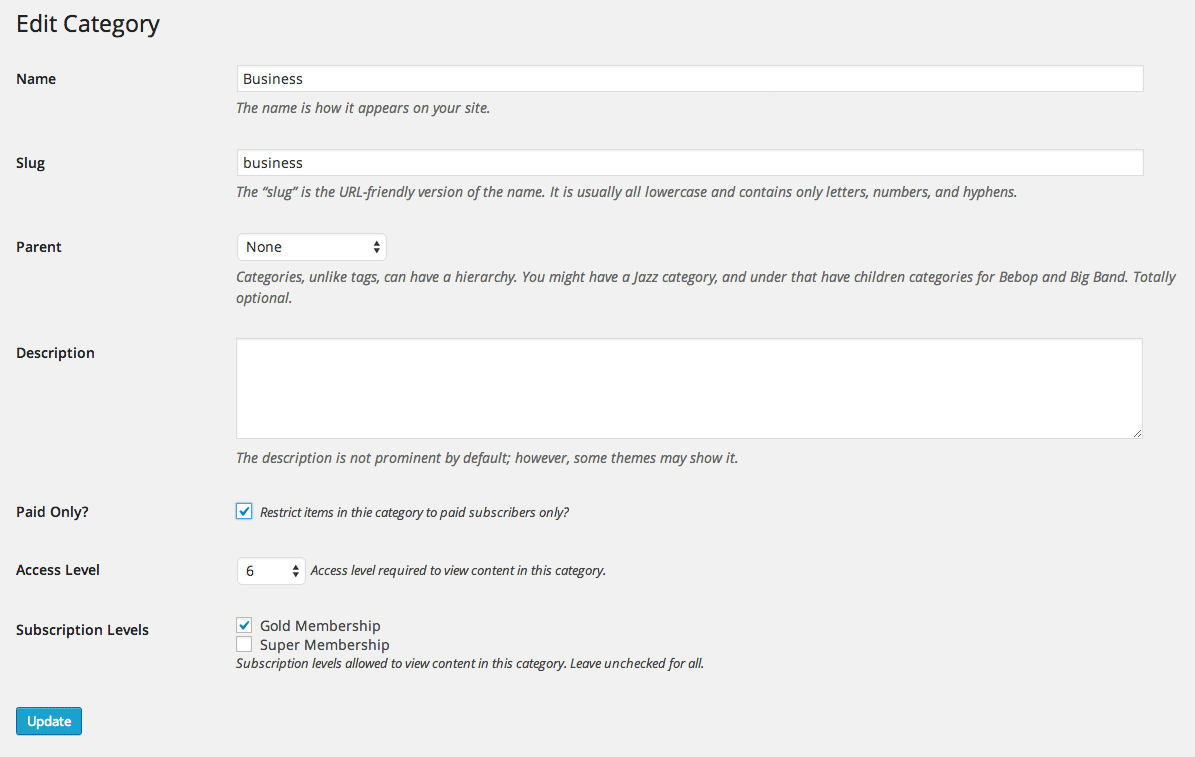The height and width of the screenshot is (757, 1195).
Task: Focus the Name input field
Action: click(x=690, y=79)
